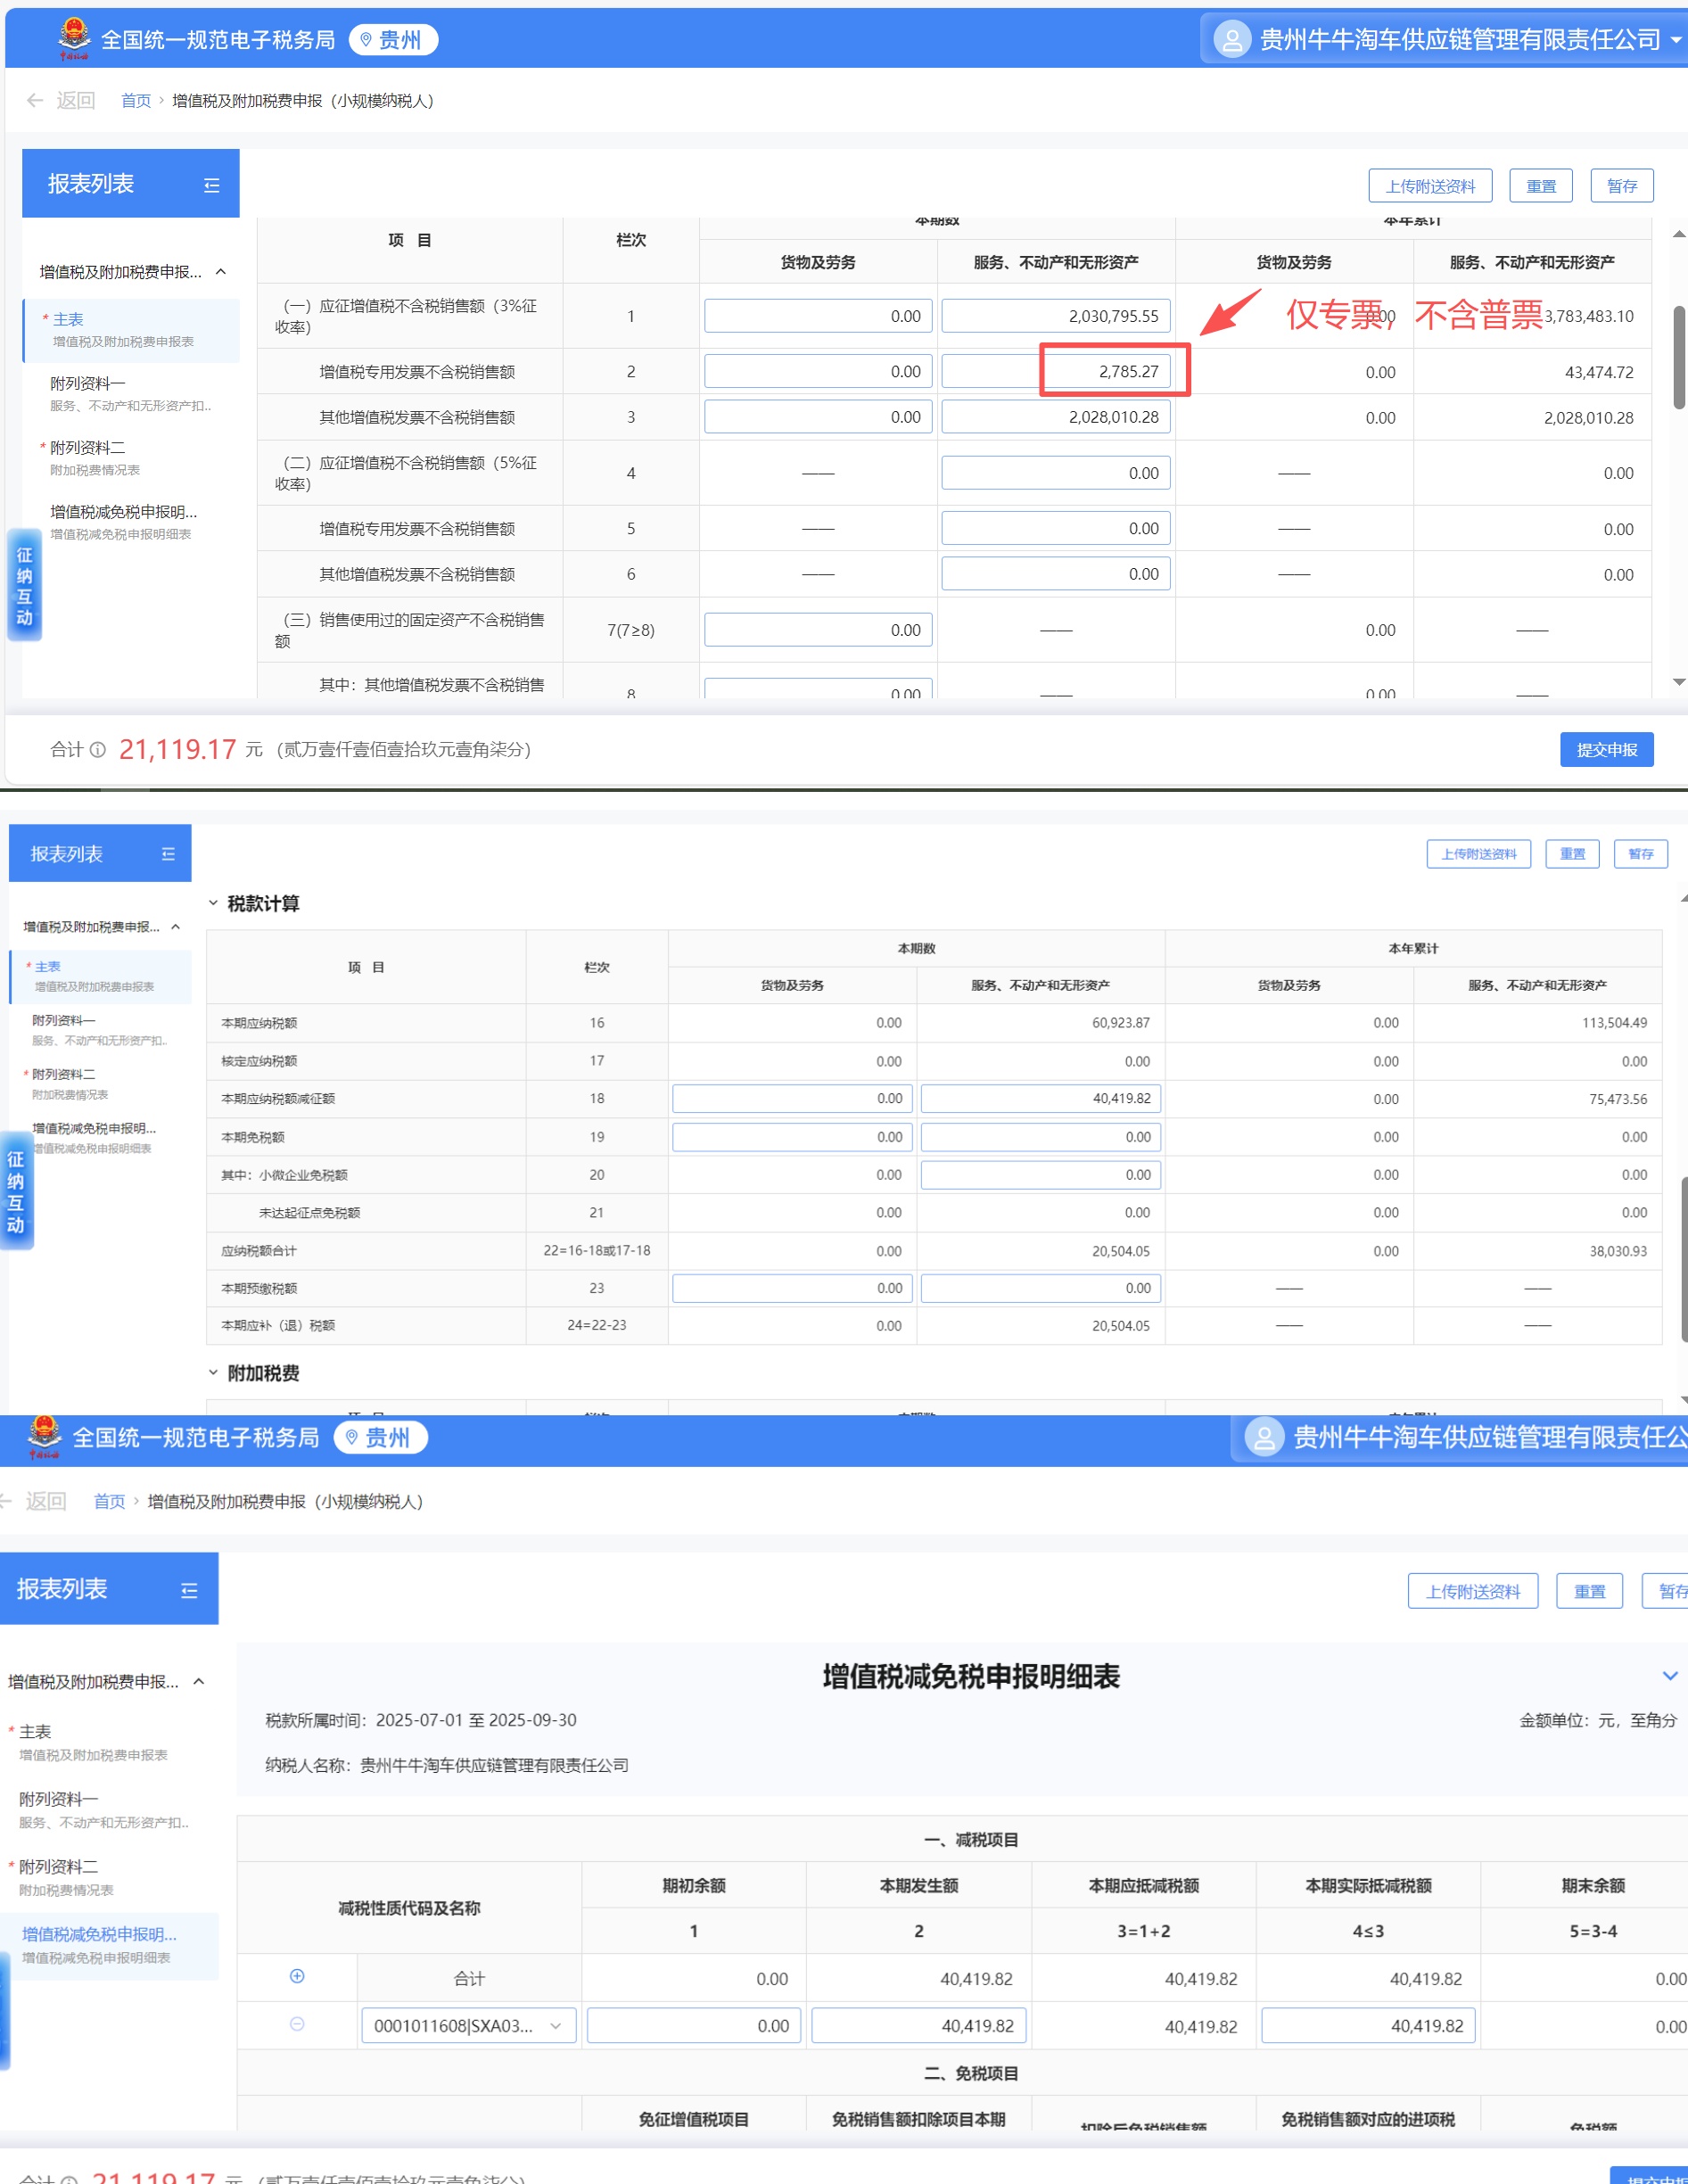Viewport: 1688px width, 2184px height.
Task: Open the company account dropdown caret
Action: (1676, 40)
